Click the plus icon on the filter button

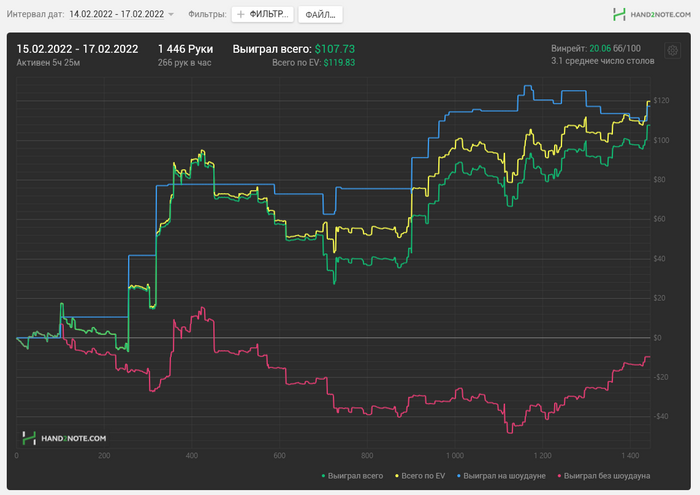point(241,15)
